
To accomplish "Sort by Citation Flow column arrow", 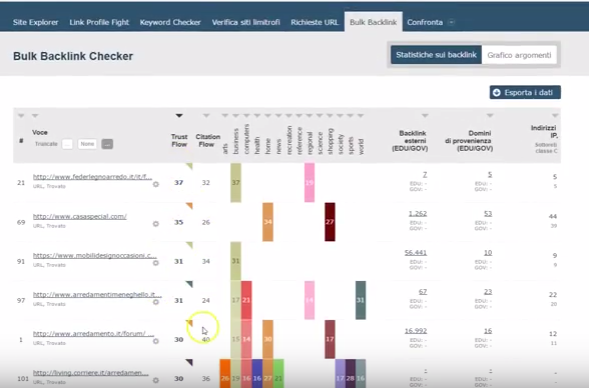I will 206,116.
